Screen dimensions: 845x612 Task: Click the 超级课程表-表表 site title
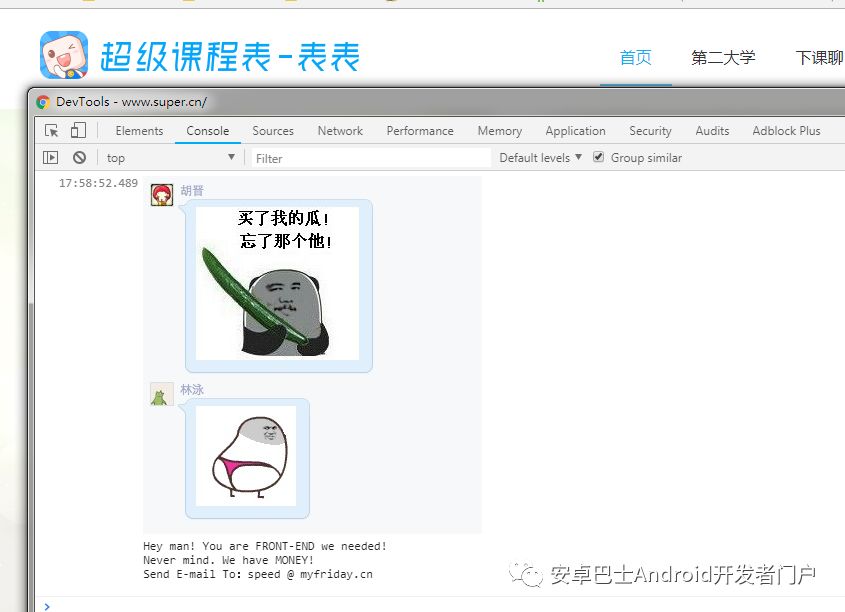[x=230, y=57]
